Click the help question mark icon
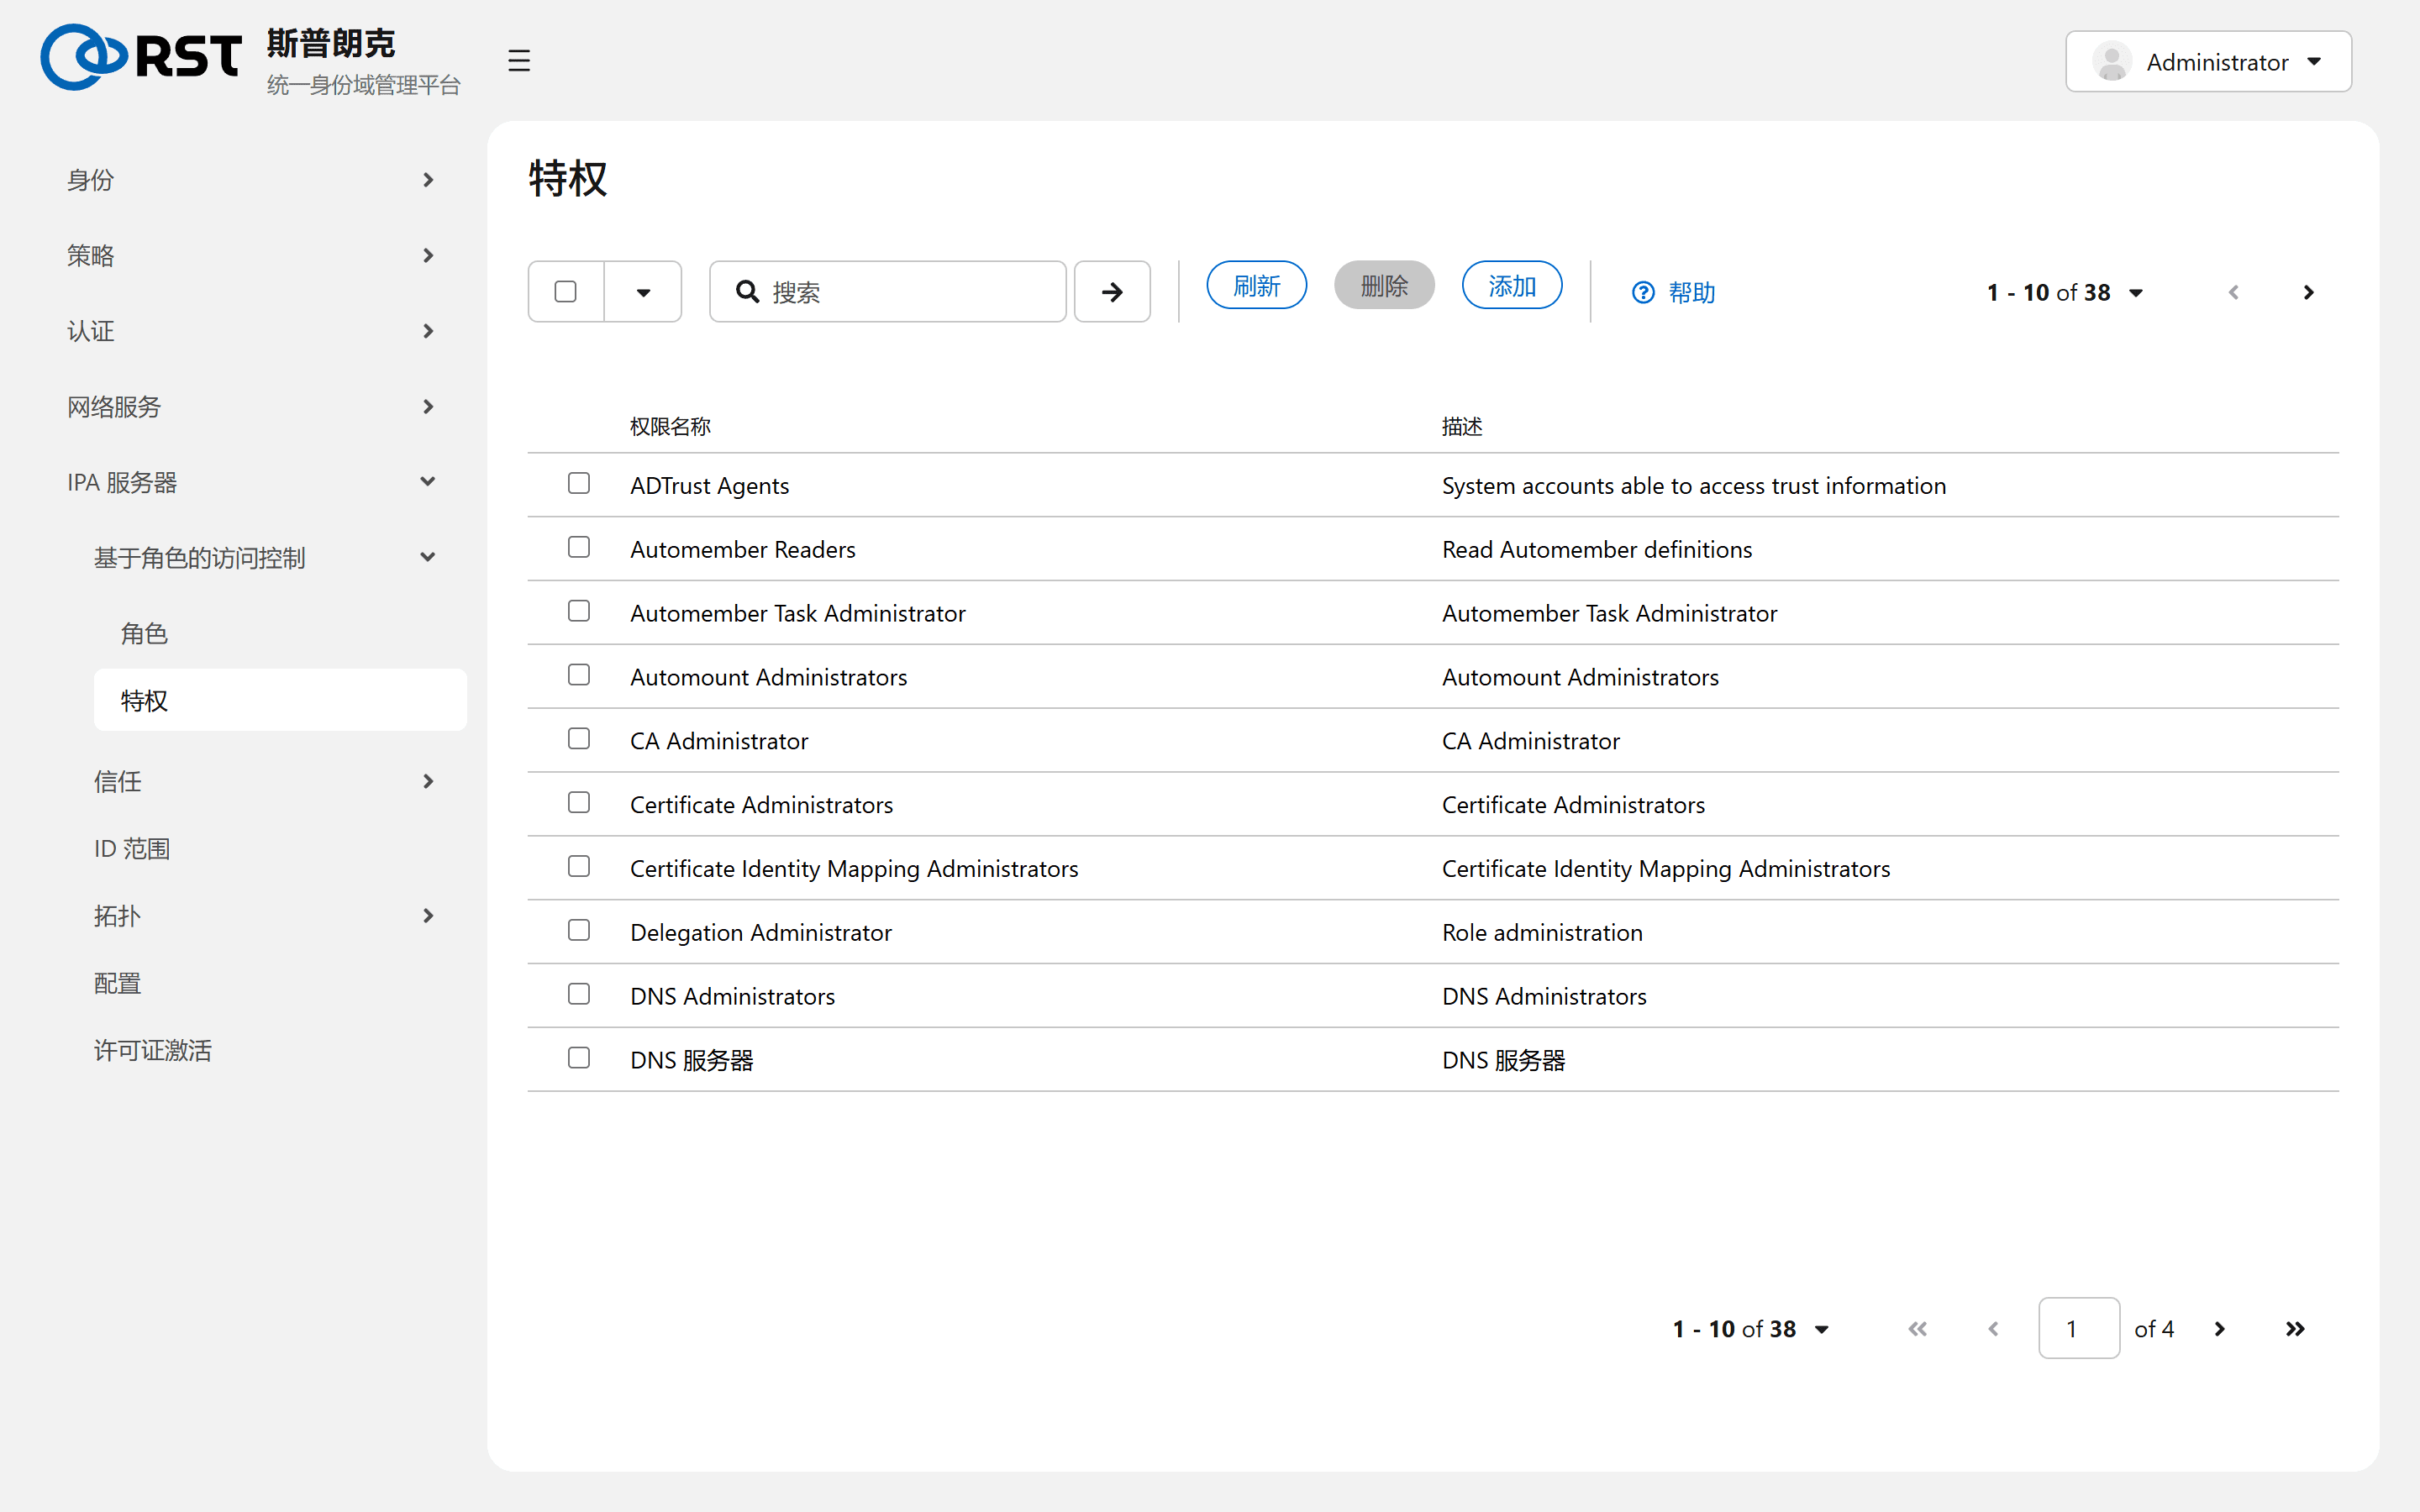The width and height of the screenshot is (2420, 1512). point(1643,292)
